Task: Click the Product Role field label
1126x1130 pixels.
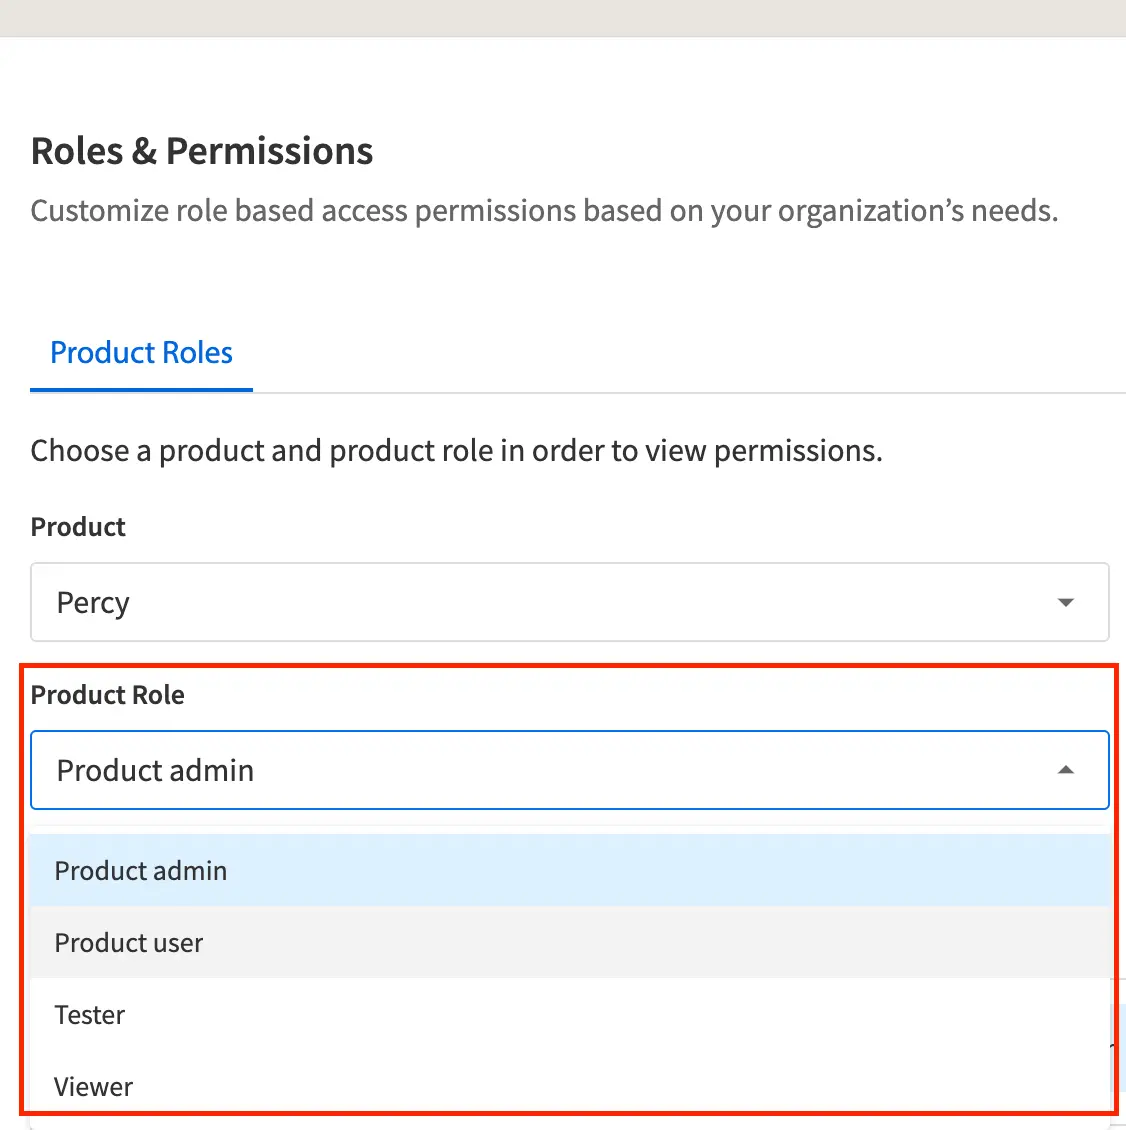Action: click(x=108, y=695)
